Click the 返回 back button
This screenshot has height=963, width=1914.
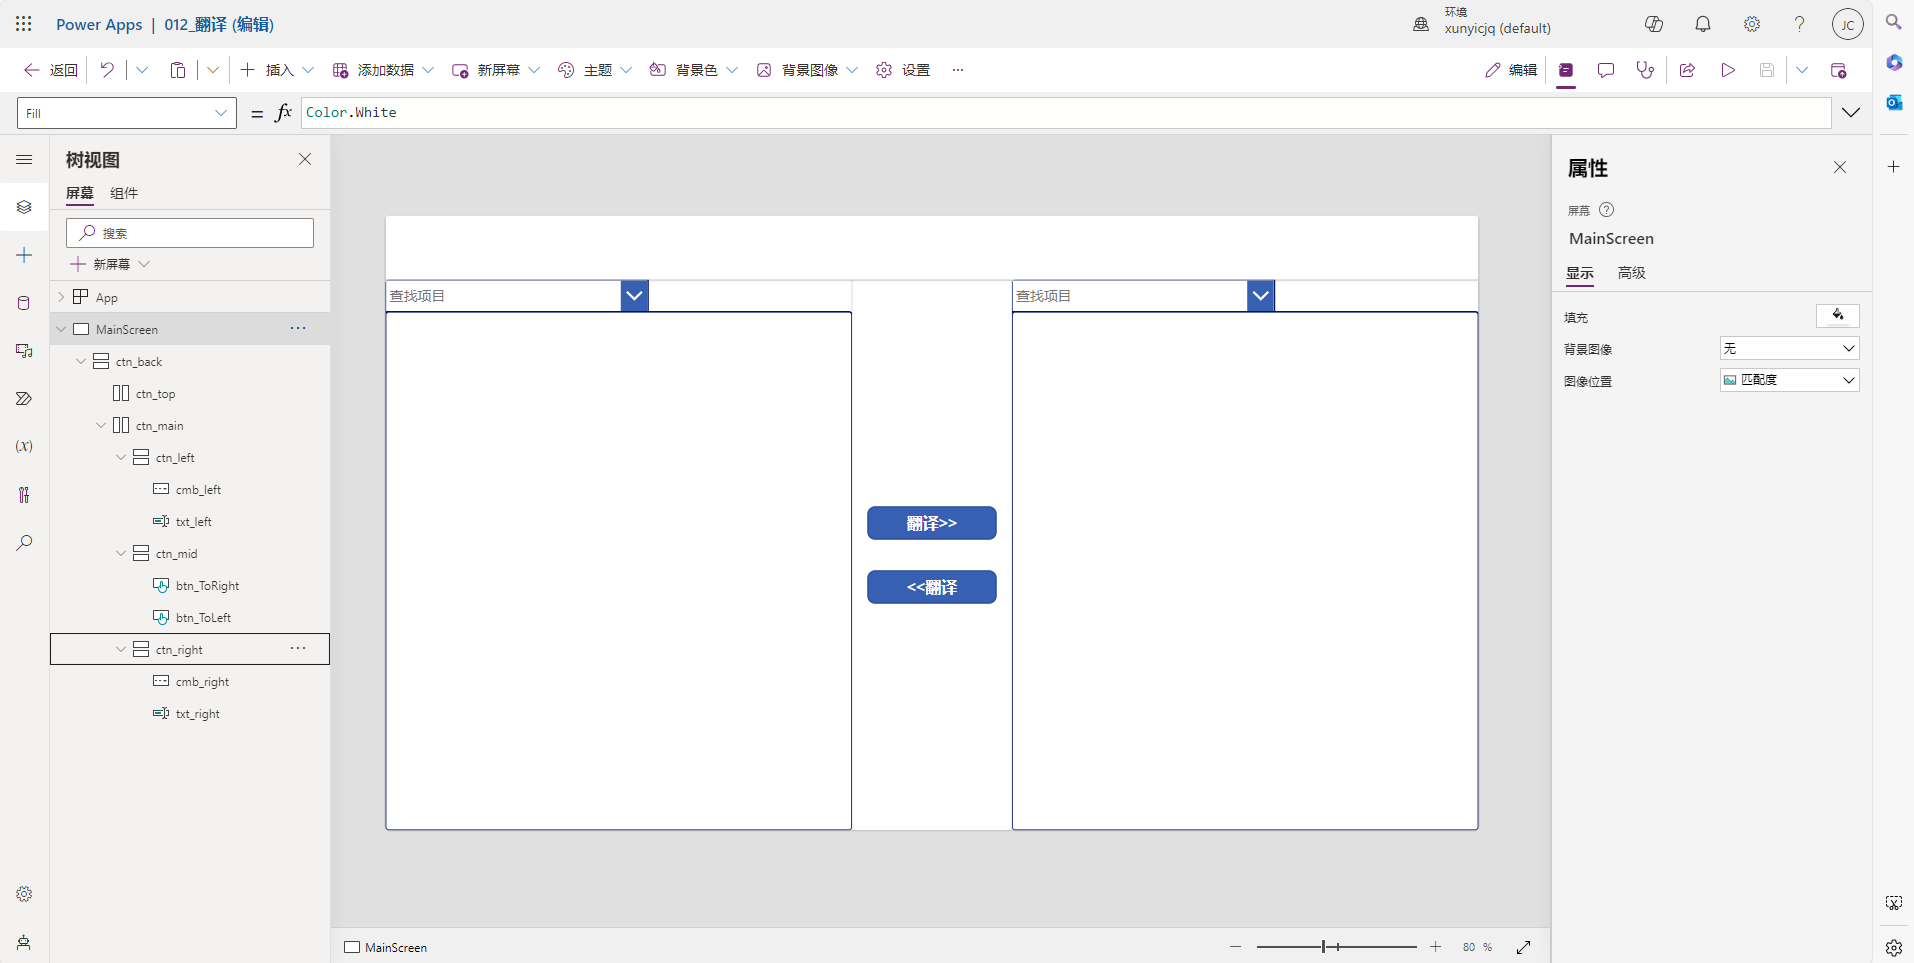pyautogui.click(x=51, y=70)
